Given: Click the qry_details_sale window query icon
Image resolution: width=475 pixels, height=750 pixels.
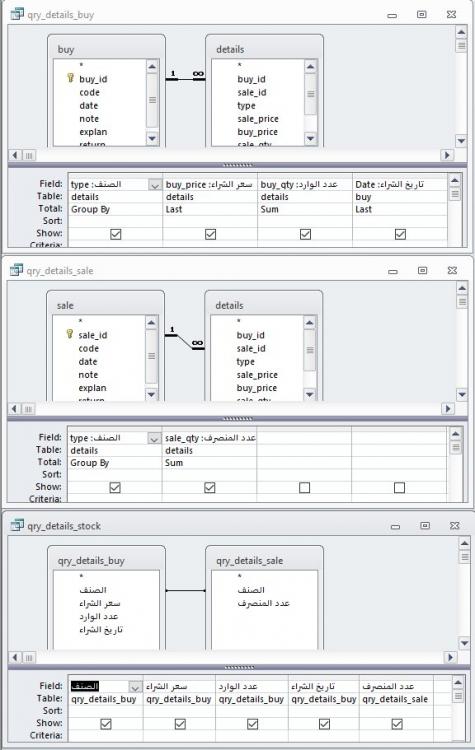Looking at the screenshot, I should 16,270.
